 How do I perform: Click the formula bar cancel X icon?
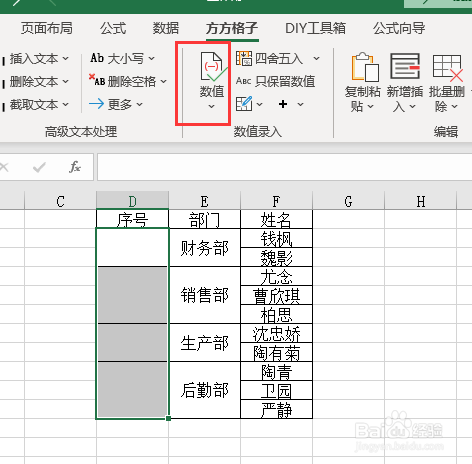click(x=4, y=167)
